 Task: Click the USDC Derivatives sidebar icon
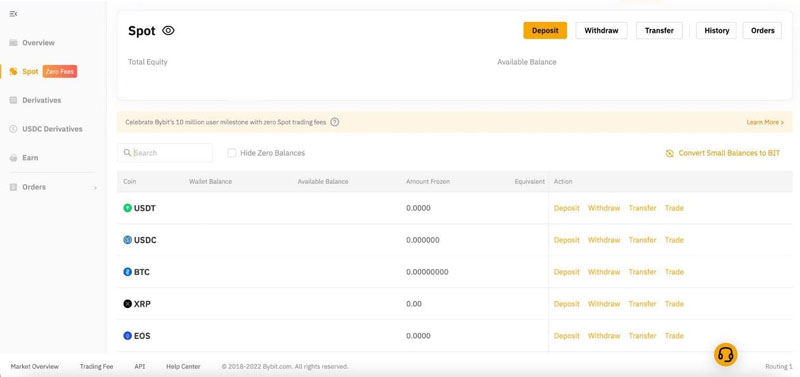(x=13, y=129)
